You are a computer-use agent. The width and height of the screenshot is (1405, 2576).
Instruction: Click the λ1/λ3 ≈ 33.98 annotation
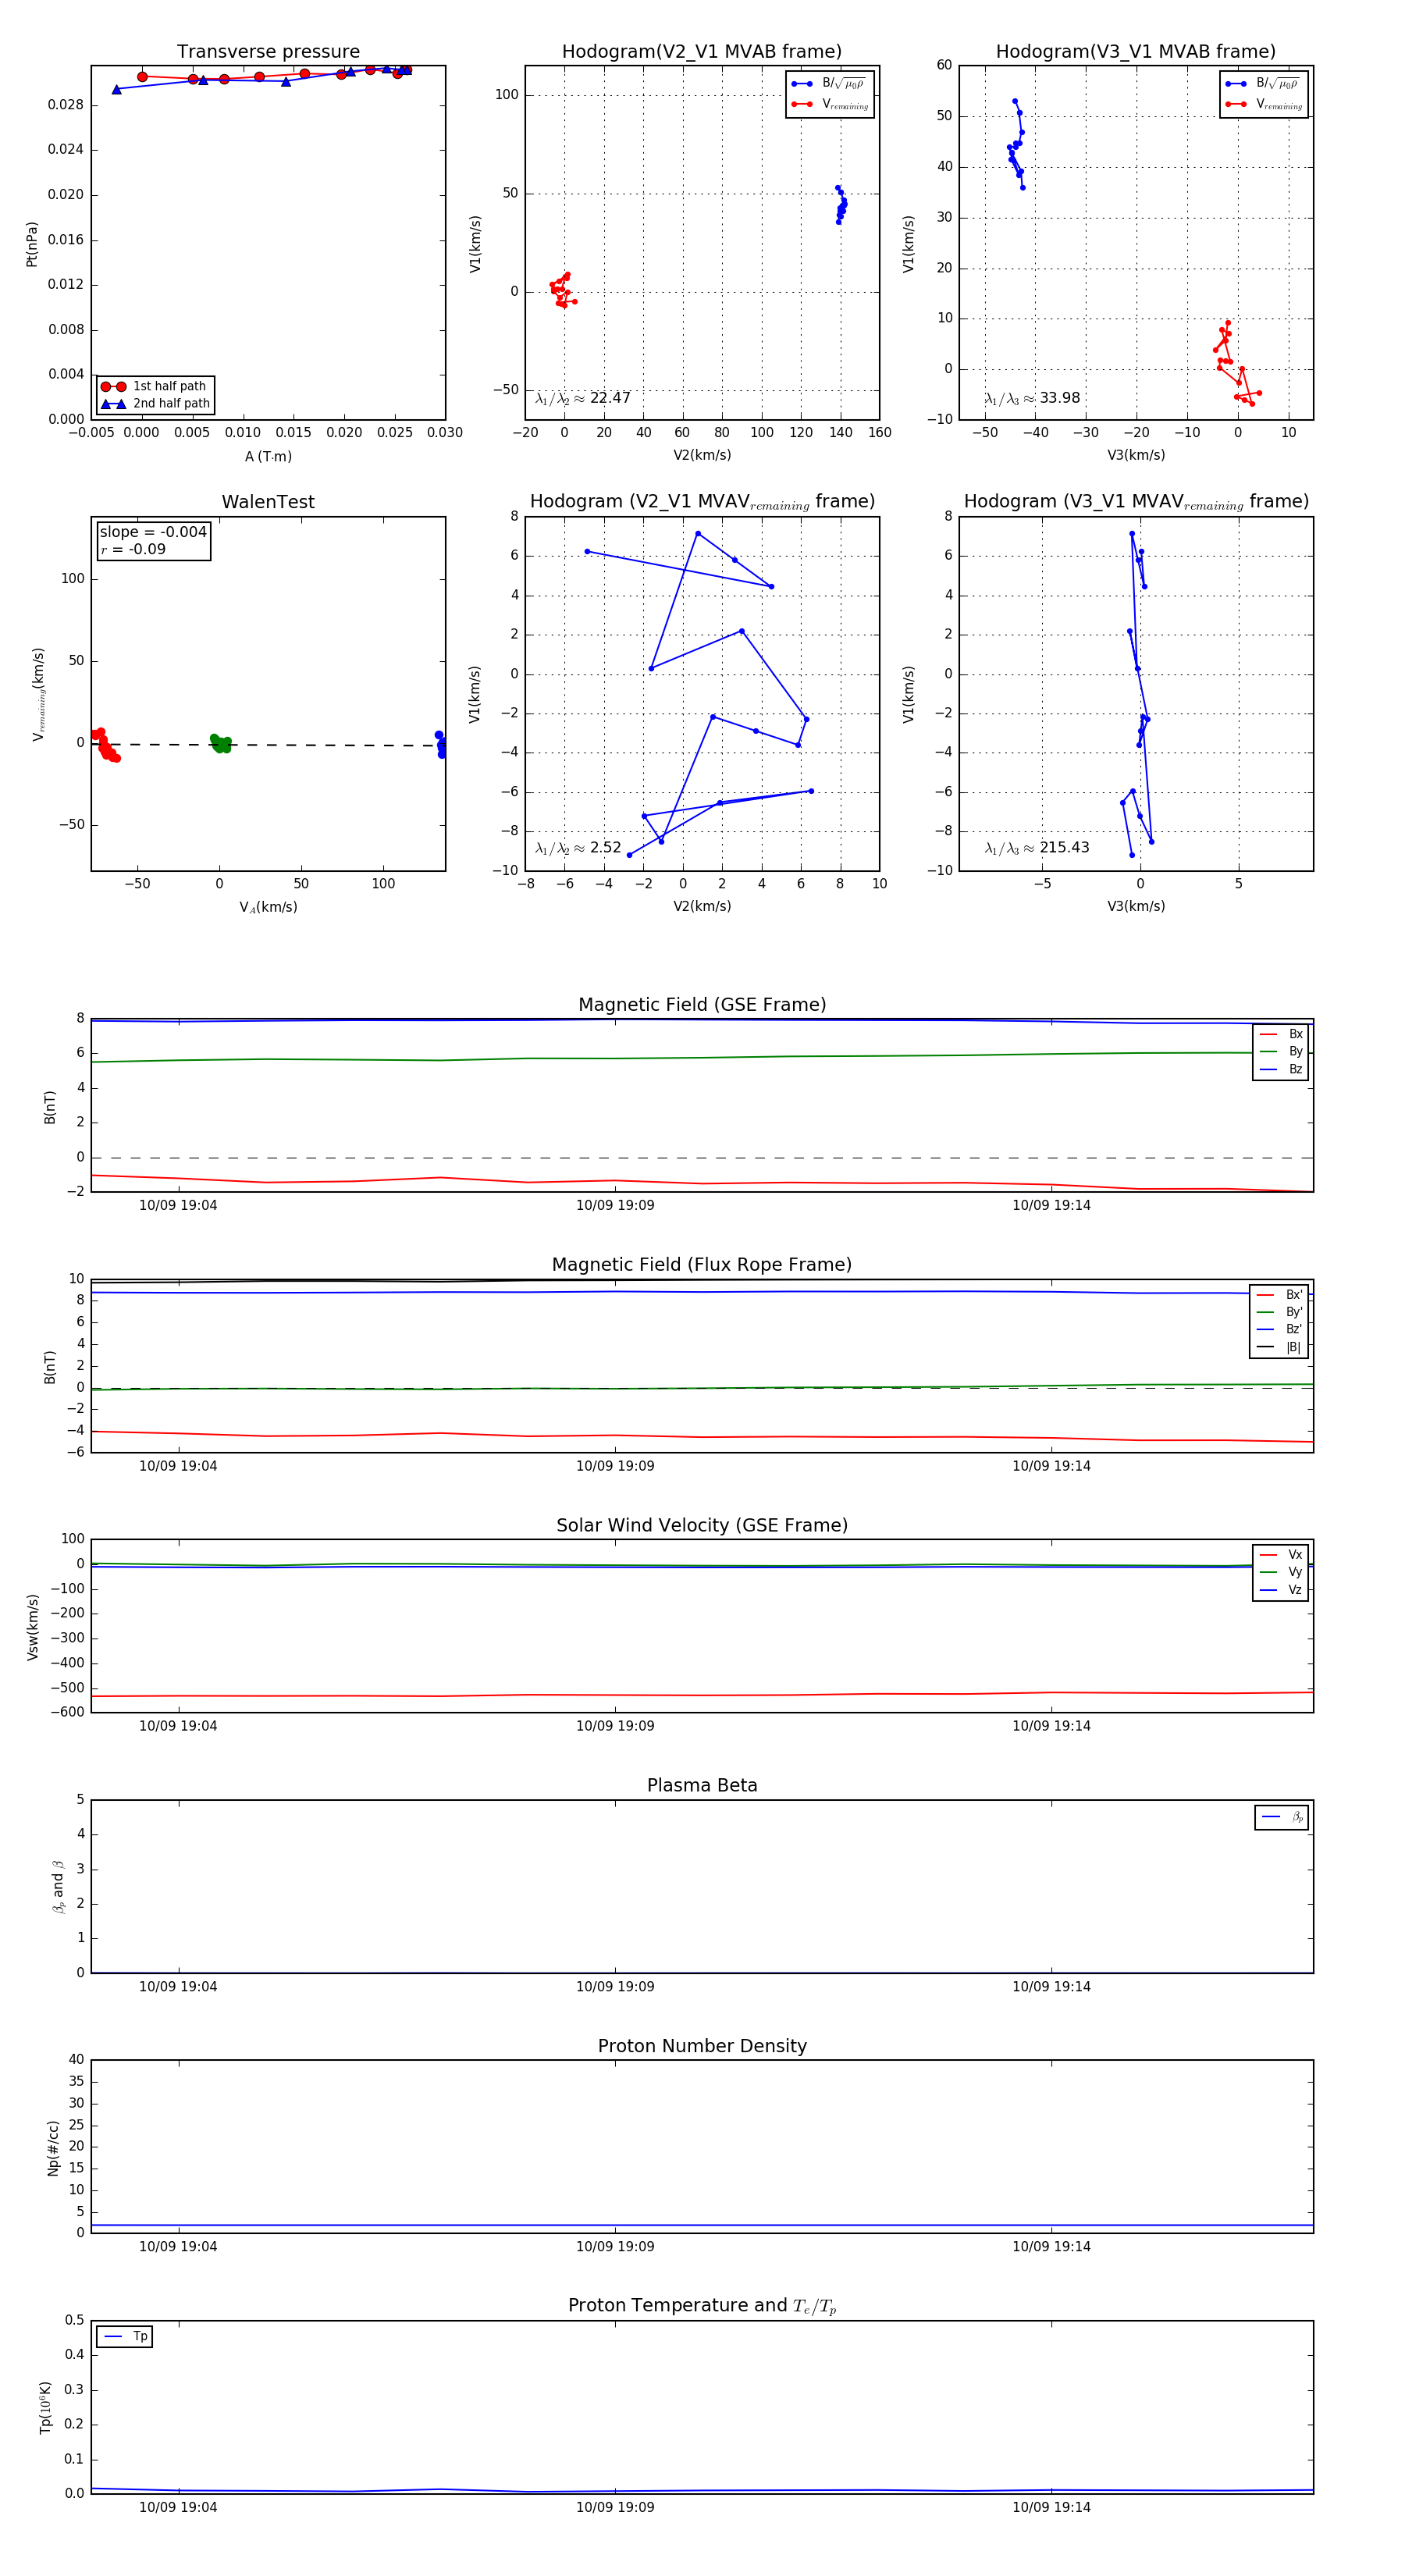point(1032,398)
